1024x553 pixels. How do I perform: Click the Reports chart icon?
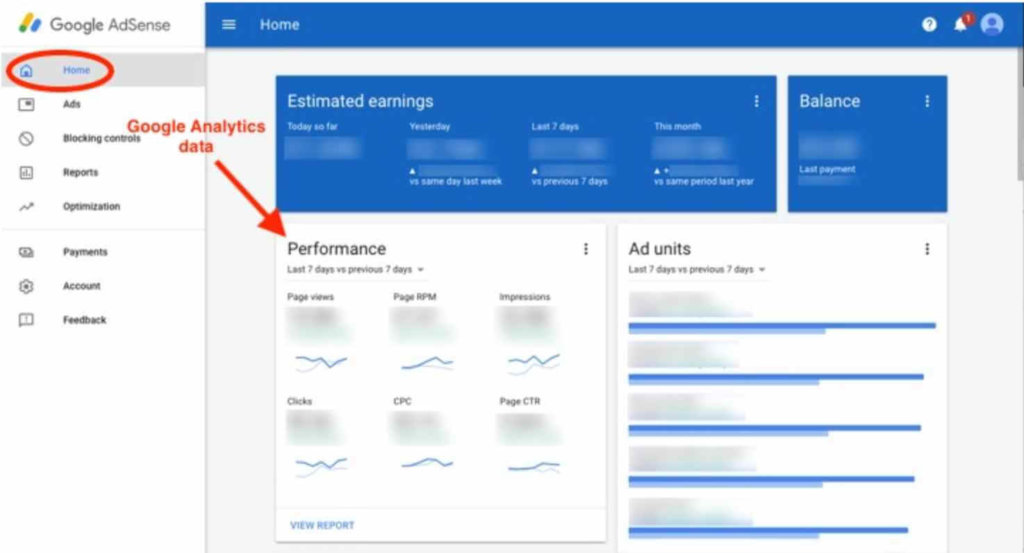click(x=27, y=172)
